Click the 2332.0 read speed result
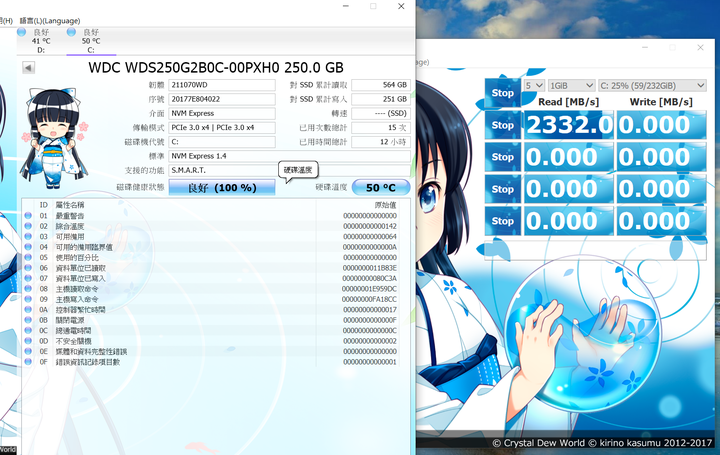This screenshot has height=455, width=720. click(x=568, y=125)
